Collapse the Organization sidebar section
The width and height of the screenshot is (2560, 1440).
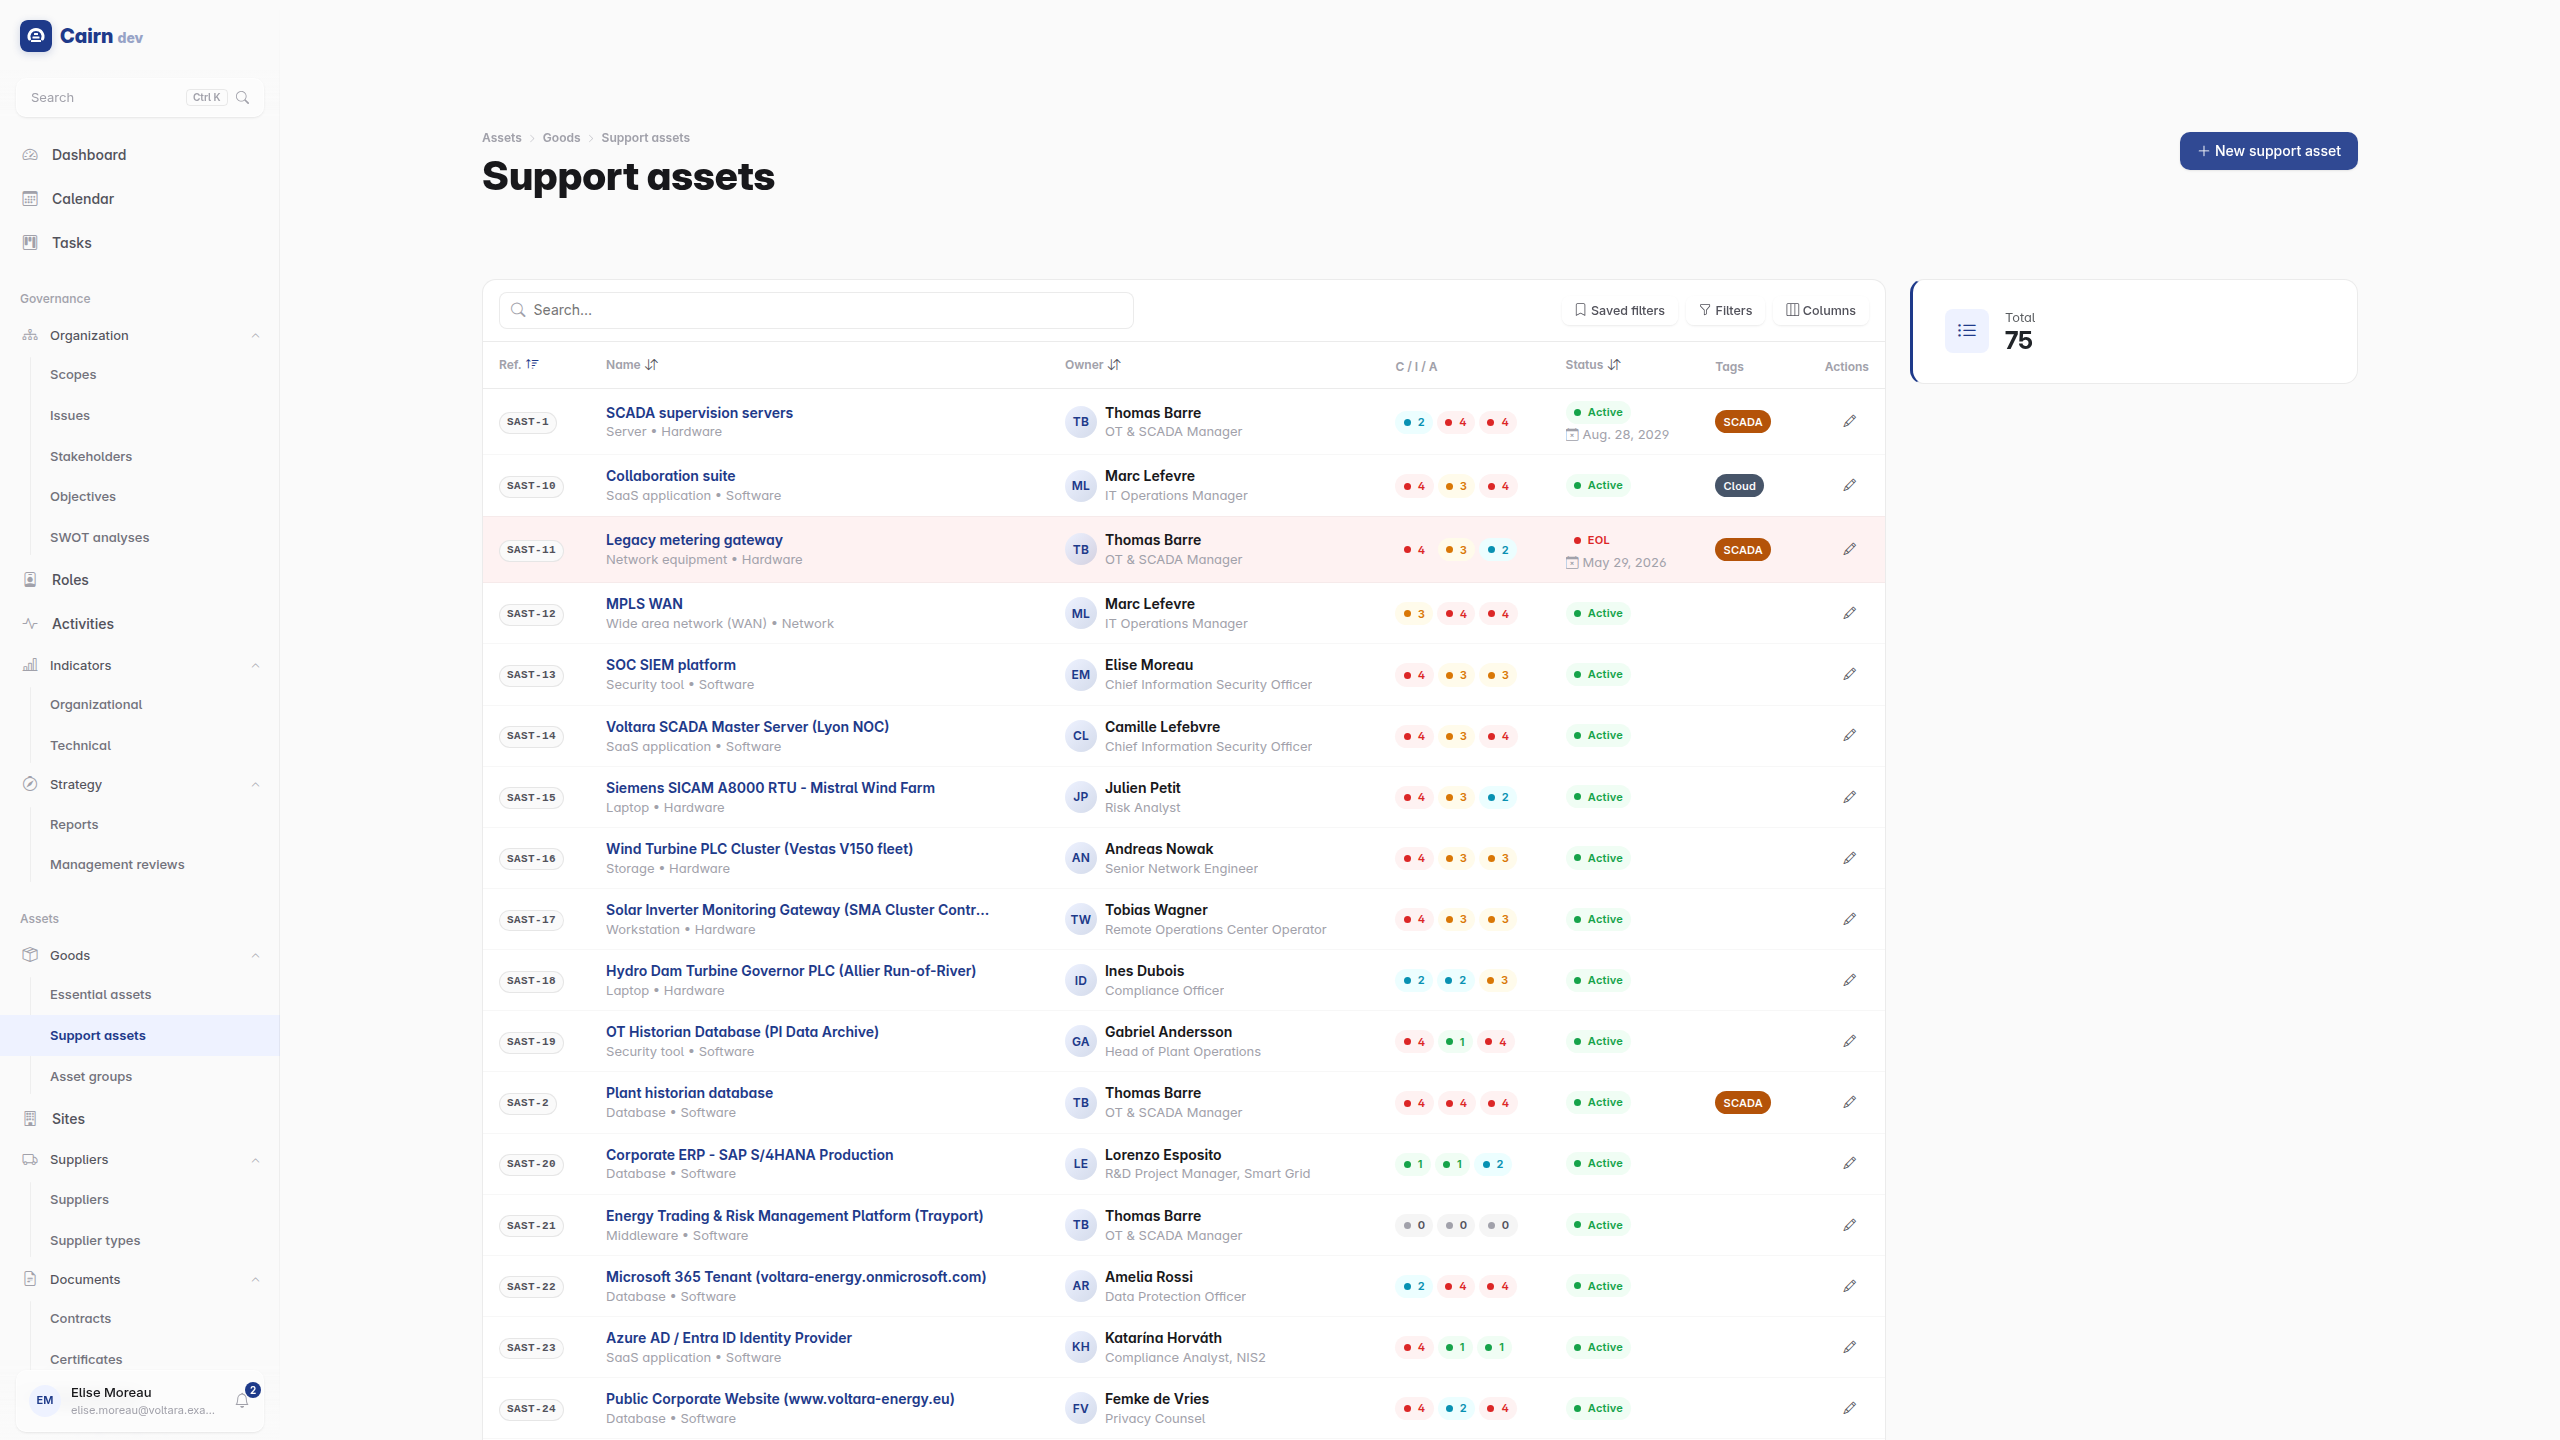(255, 336)
